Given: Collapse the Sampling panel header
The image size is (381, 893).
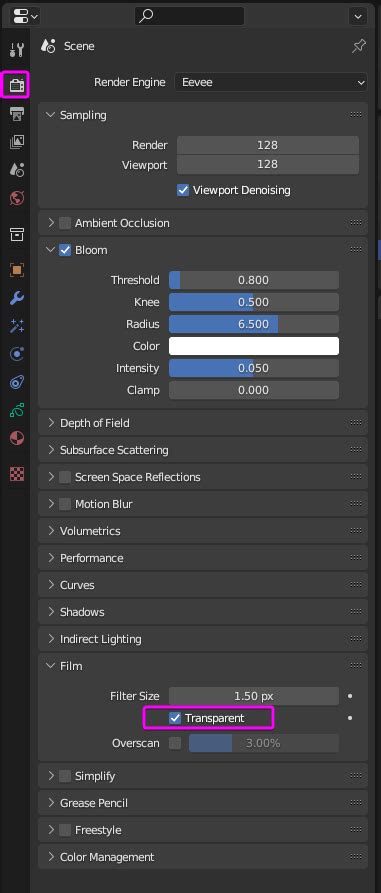Looking at the screenshot, I should [x=203, y=115].
